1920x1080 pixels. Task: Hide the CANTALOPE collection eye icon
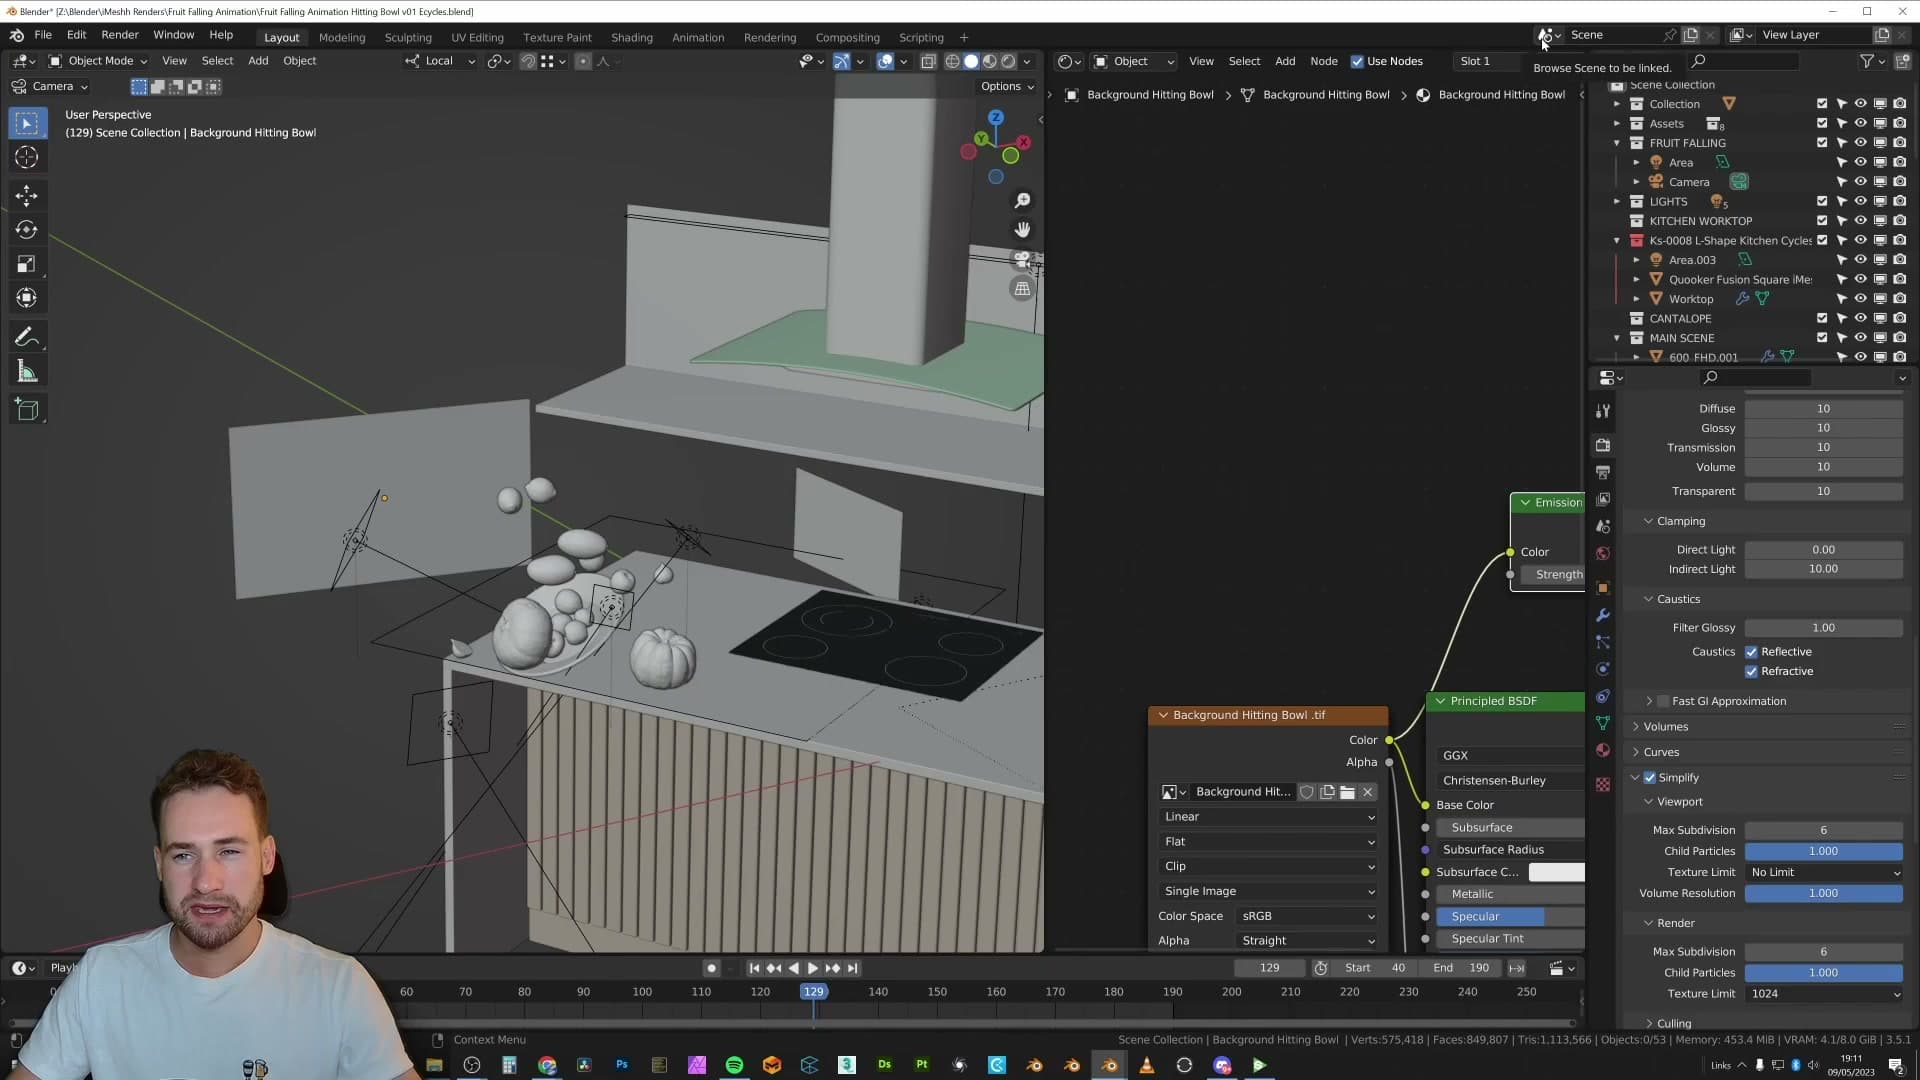pyautogui.click(x=1860, y=319)
